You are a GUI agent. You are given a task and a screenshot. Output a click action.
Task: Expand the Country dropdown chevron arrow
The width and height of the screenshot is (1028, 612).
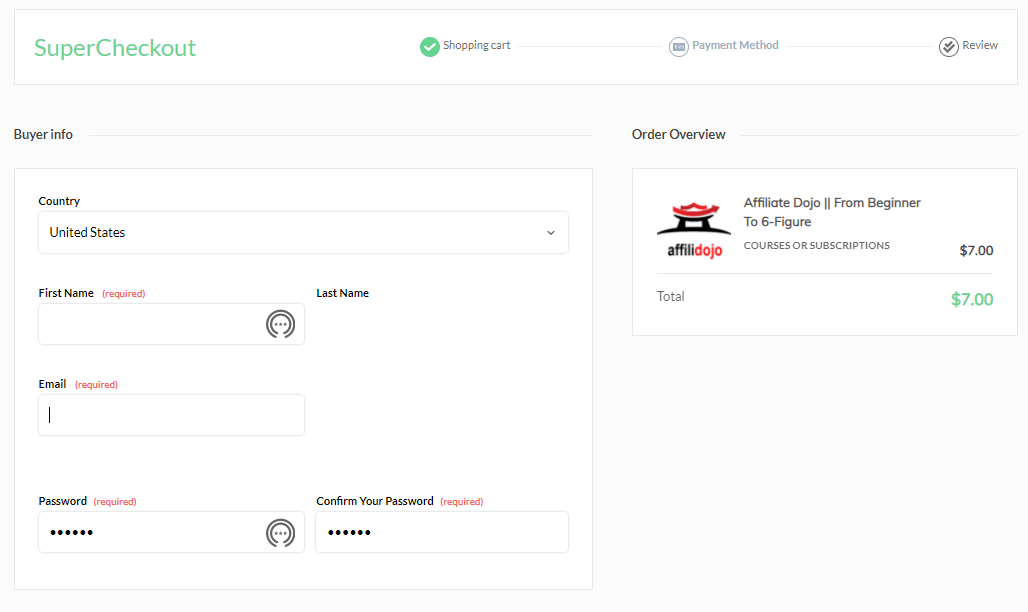[551, 233]
